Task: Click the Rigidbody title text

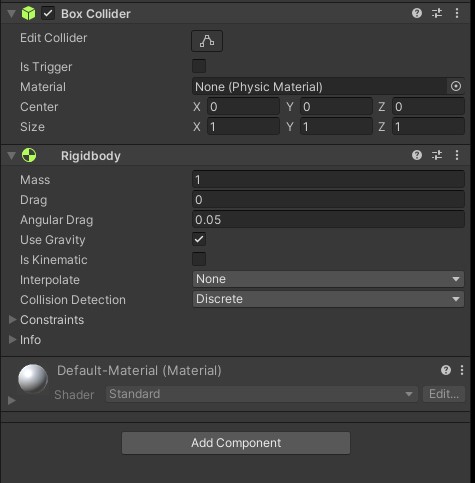Action: coord(91,156)
